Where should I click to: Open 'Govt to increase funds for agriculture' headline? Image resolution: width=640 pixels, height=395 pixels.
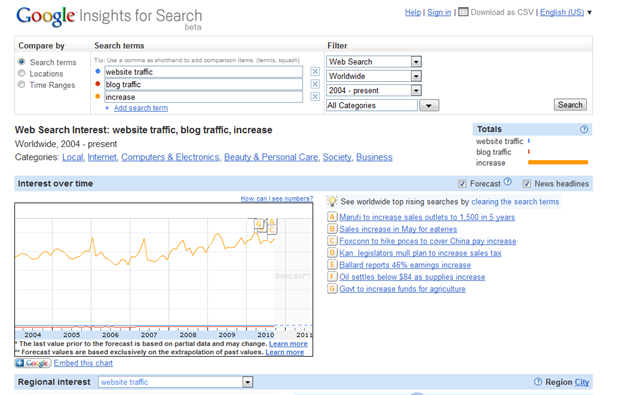click(x=402, y=288)
